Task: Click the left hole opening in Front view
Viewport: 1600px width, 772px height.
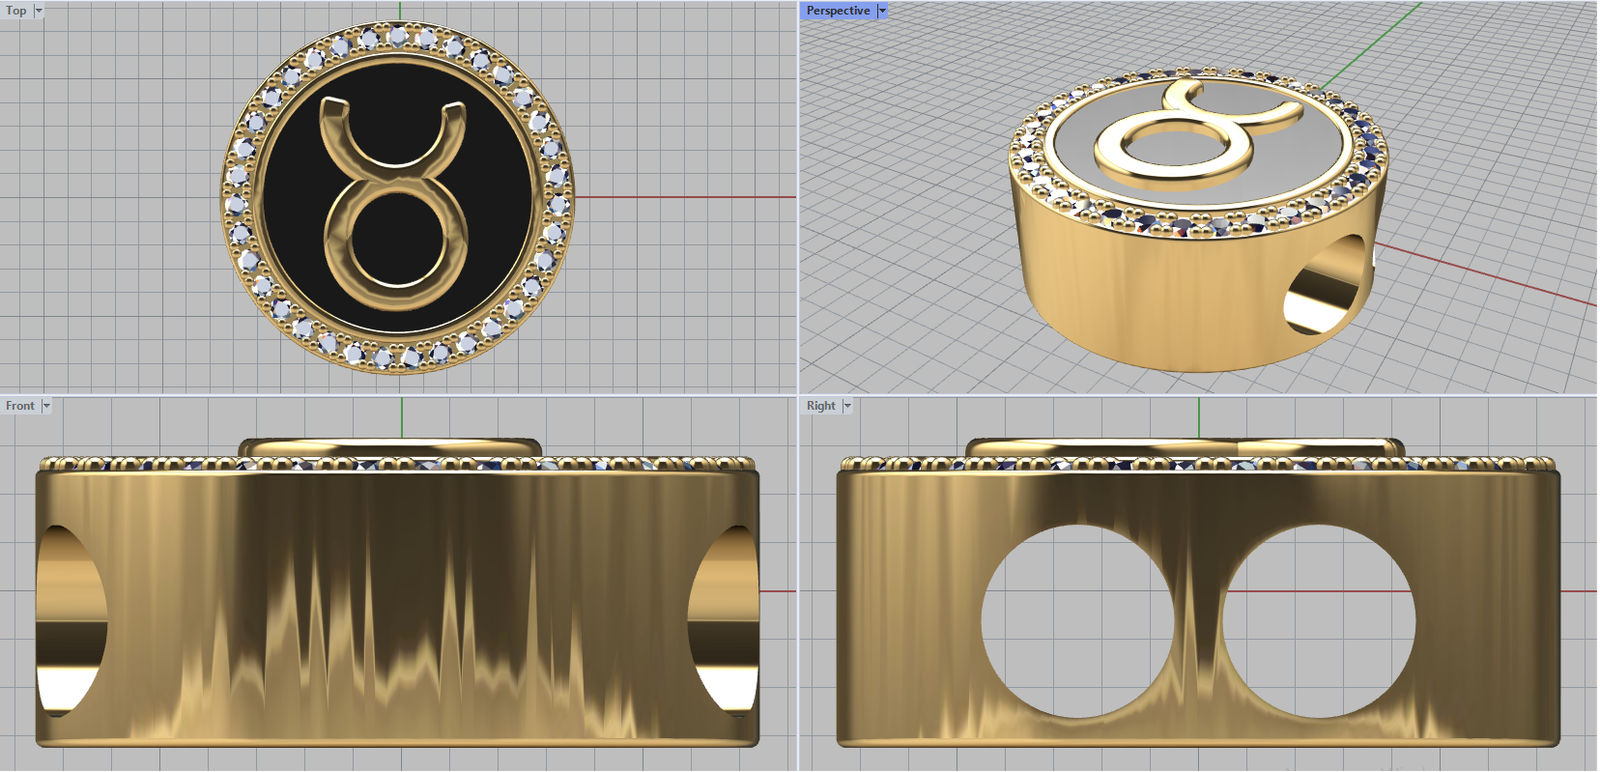Action: [x=70, y=620]
